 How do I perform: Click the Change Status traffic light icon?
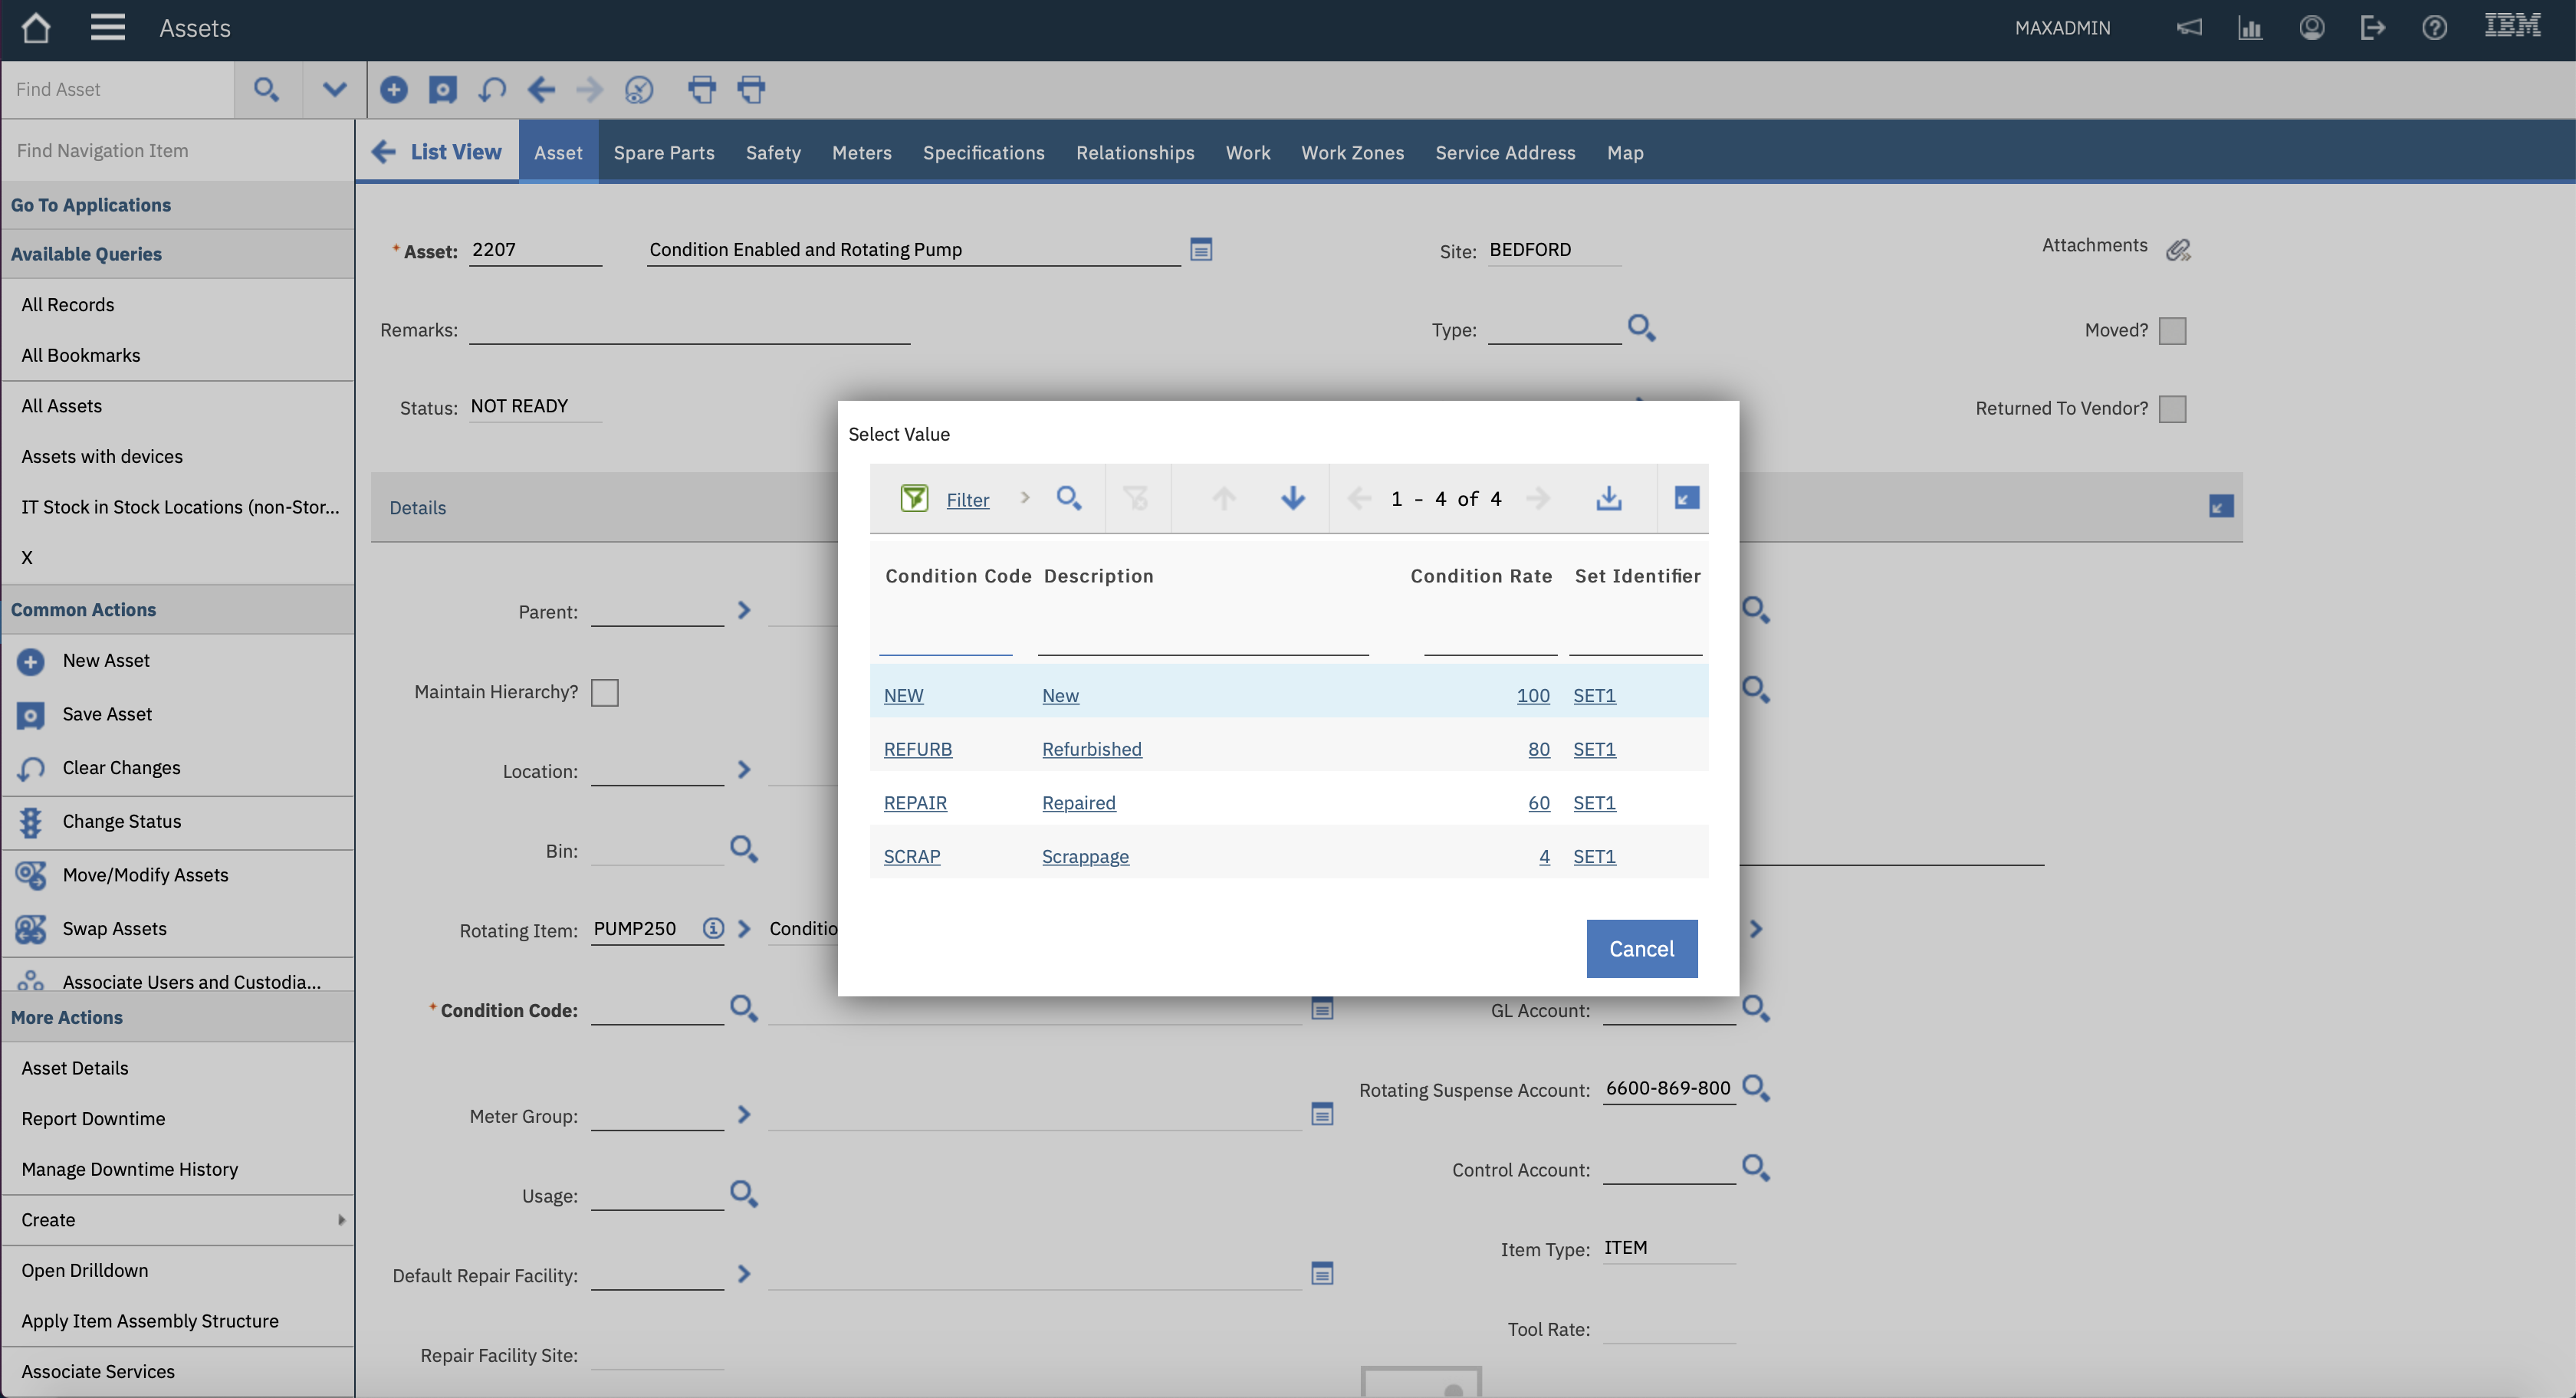click(31, 822)
